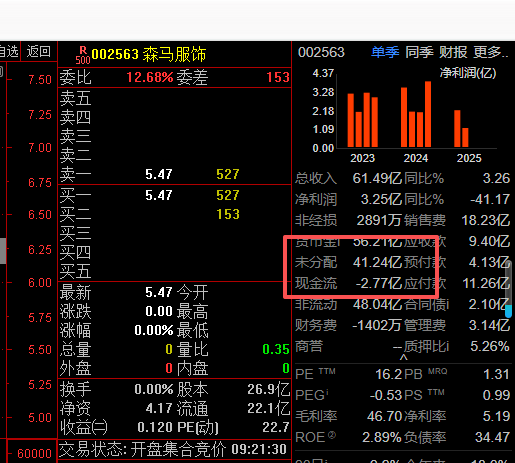Click the 委差 value 153
Screen dimensions: 515x463
click(x=278, y=77)
